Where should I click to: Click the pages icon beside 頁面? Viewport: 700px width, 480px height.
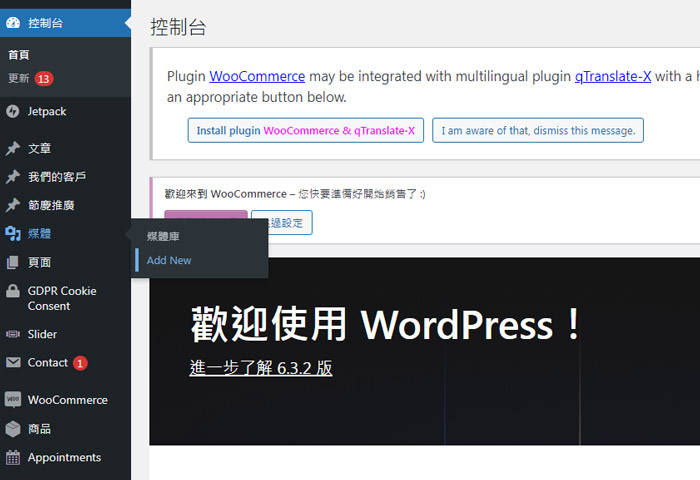(x=13, y=262)
